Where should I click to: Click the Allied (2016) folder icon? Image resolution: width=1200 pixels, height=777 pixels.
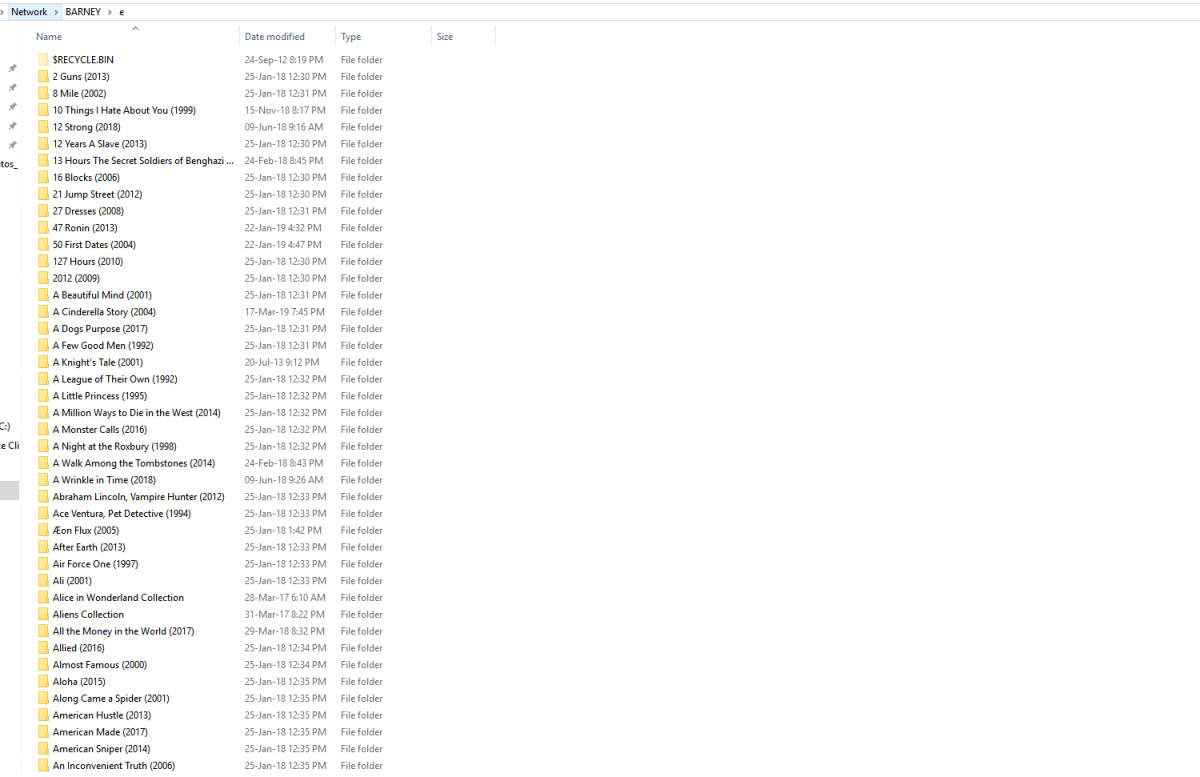pyautogui.click(x=43, y=648)
